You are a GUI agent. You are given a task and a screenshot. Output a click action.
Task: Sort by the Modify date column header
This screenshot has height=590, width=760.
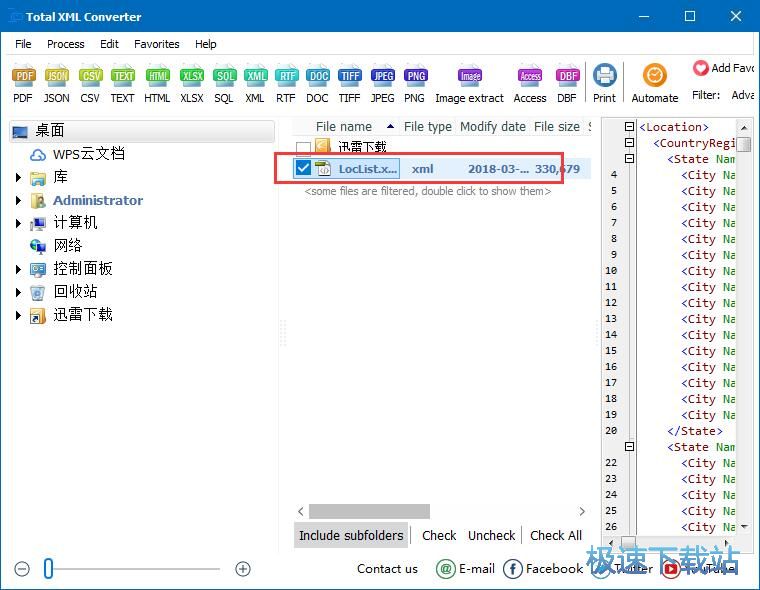point(493,127)
